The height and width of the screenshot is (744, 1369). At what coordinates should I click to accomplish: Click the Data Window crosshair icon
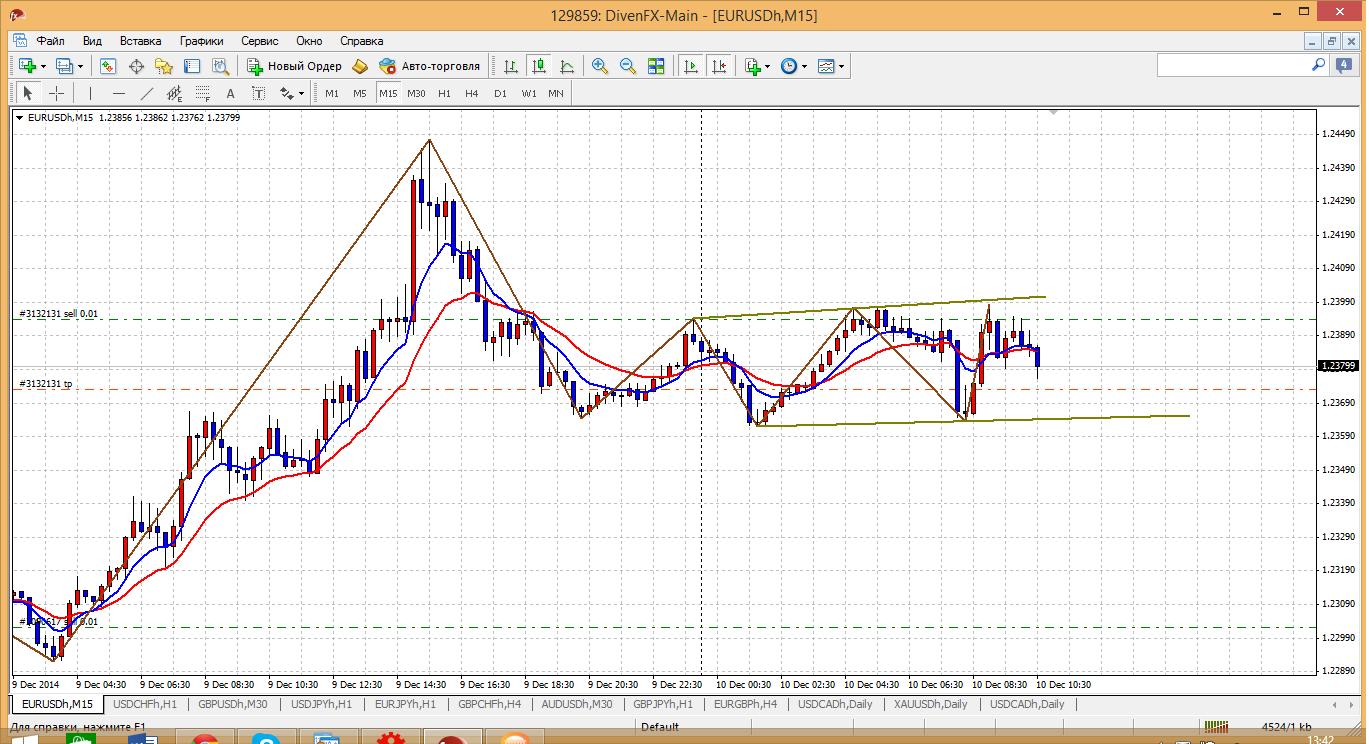136,66
